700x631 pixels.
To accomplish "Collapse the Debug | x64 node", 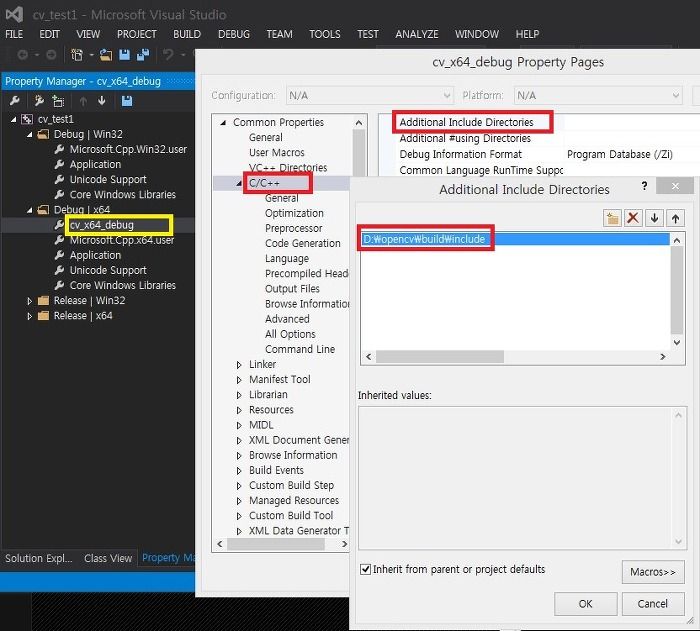I will 29,209.
